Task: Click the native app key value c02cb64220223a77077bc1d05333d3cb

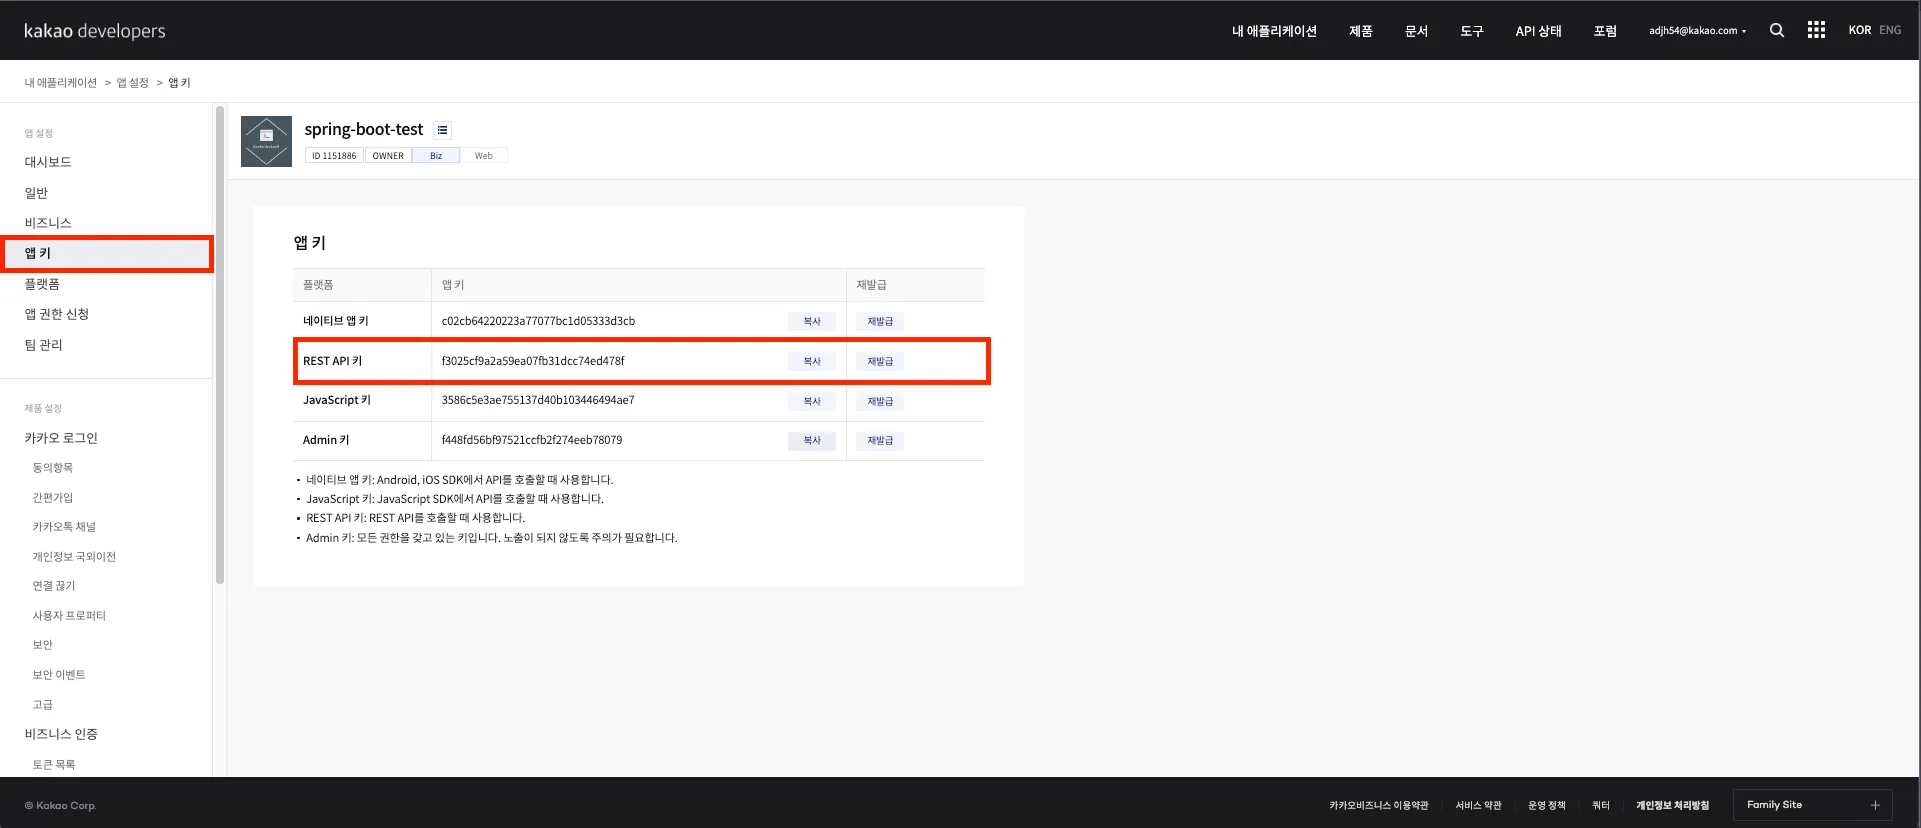Action: coord(538,321)
